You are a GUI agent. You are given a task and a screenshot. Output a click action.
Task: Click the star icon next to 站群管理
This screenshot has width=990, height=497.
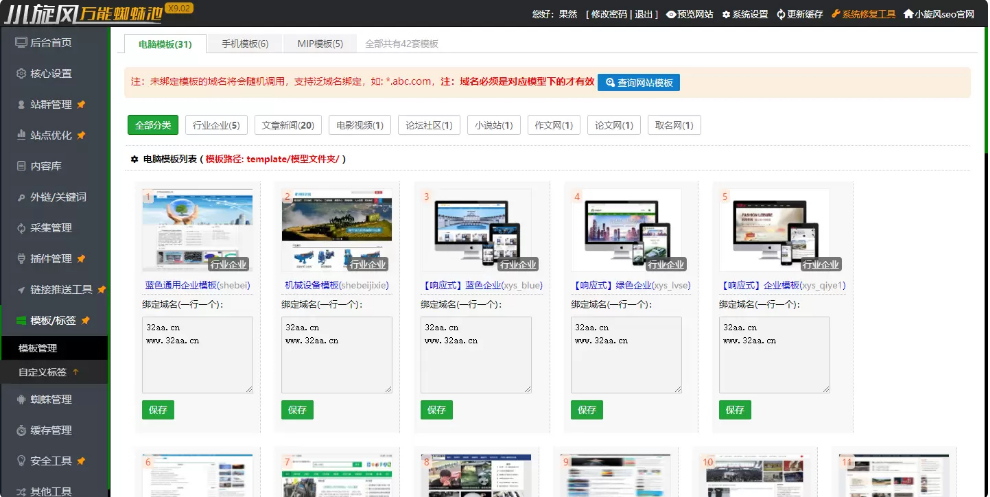(81, 104)
